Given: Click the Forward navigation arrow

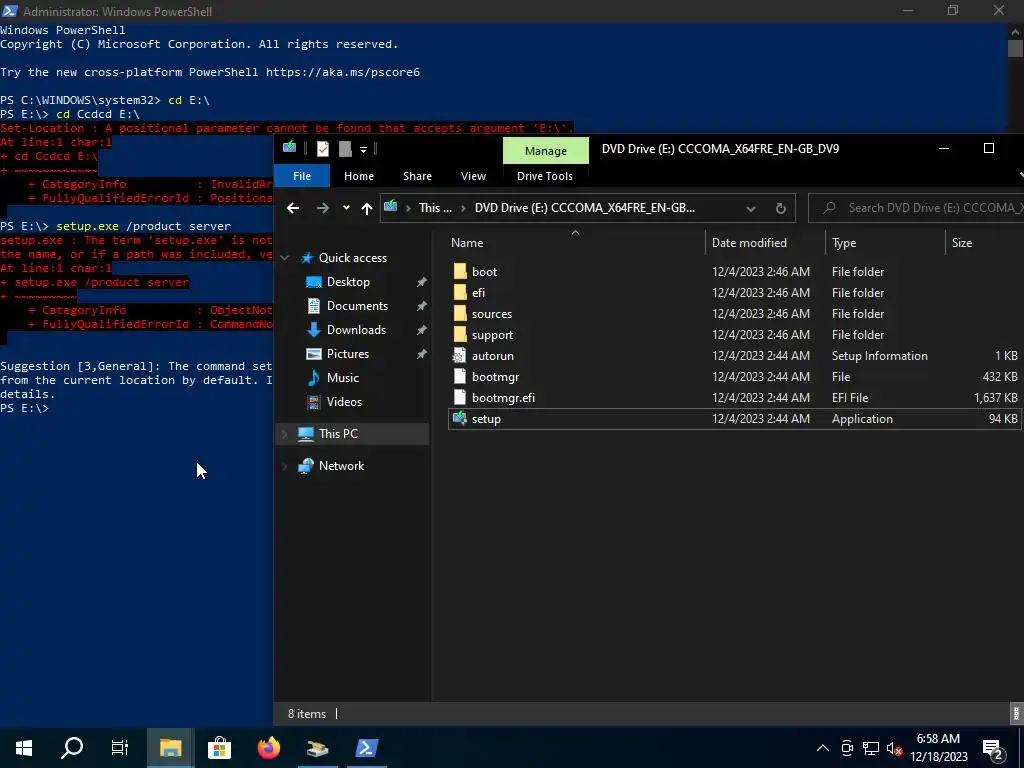Looking at the screenshot, I should click(323, 208).
